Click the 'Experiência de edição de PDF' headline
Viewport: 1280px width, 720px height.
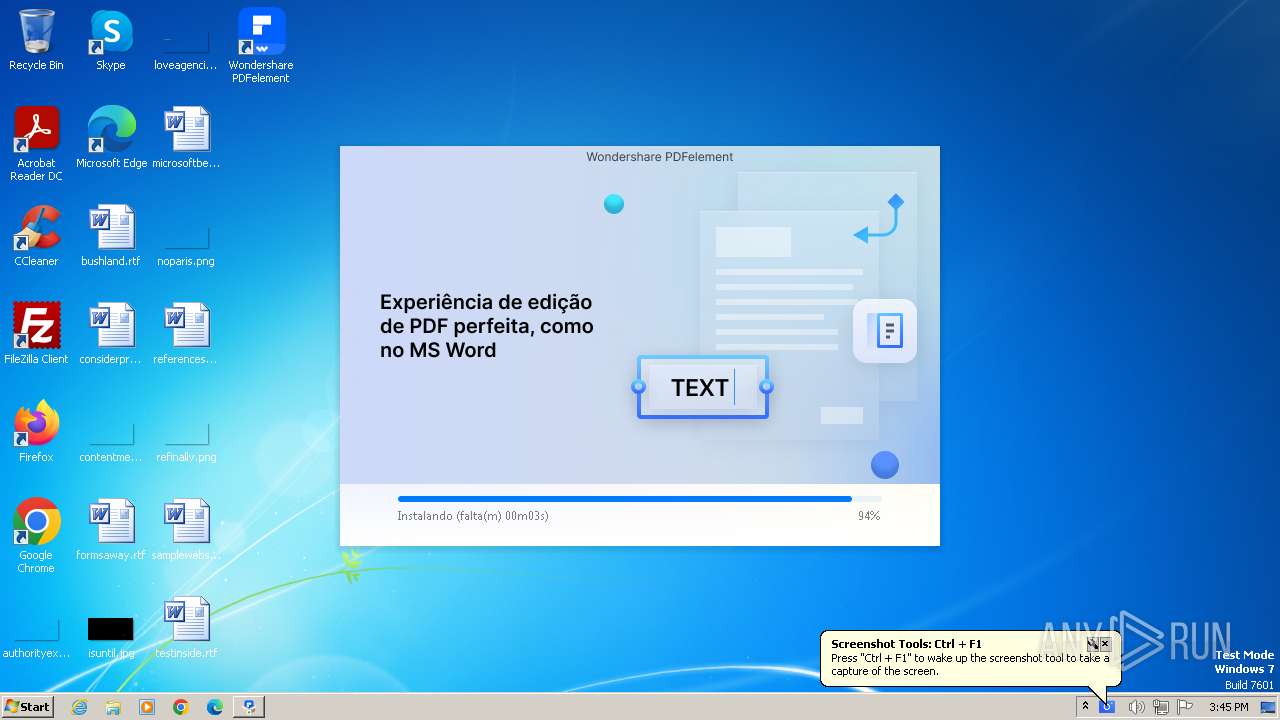[487, 326]
